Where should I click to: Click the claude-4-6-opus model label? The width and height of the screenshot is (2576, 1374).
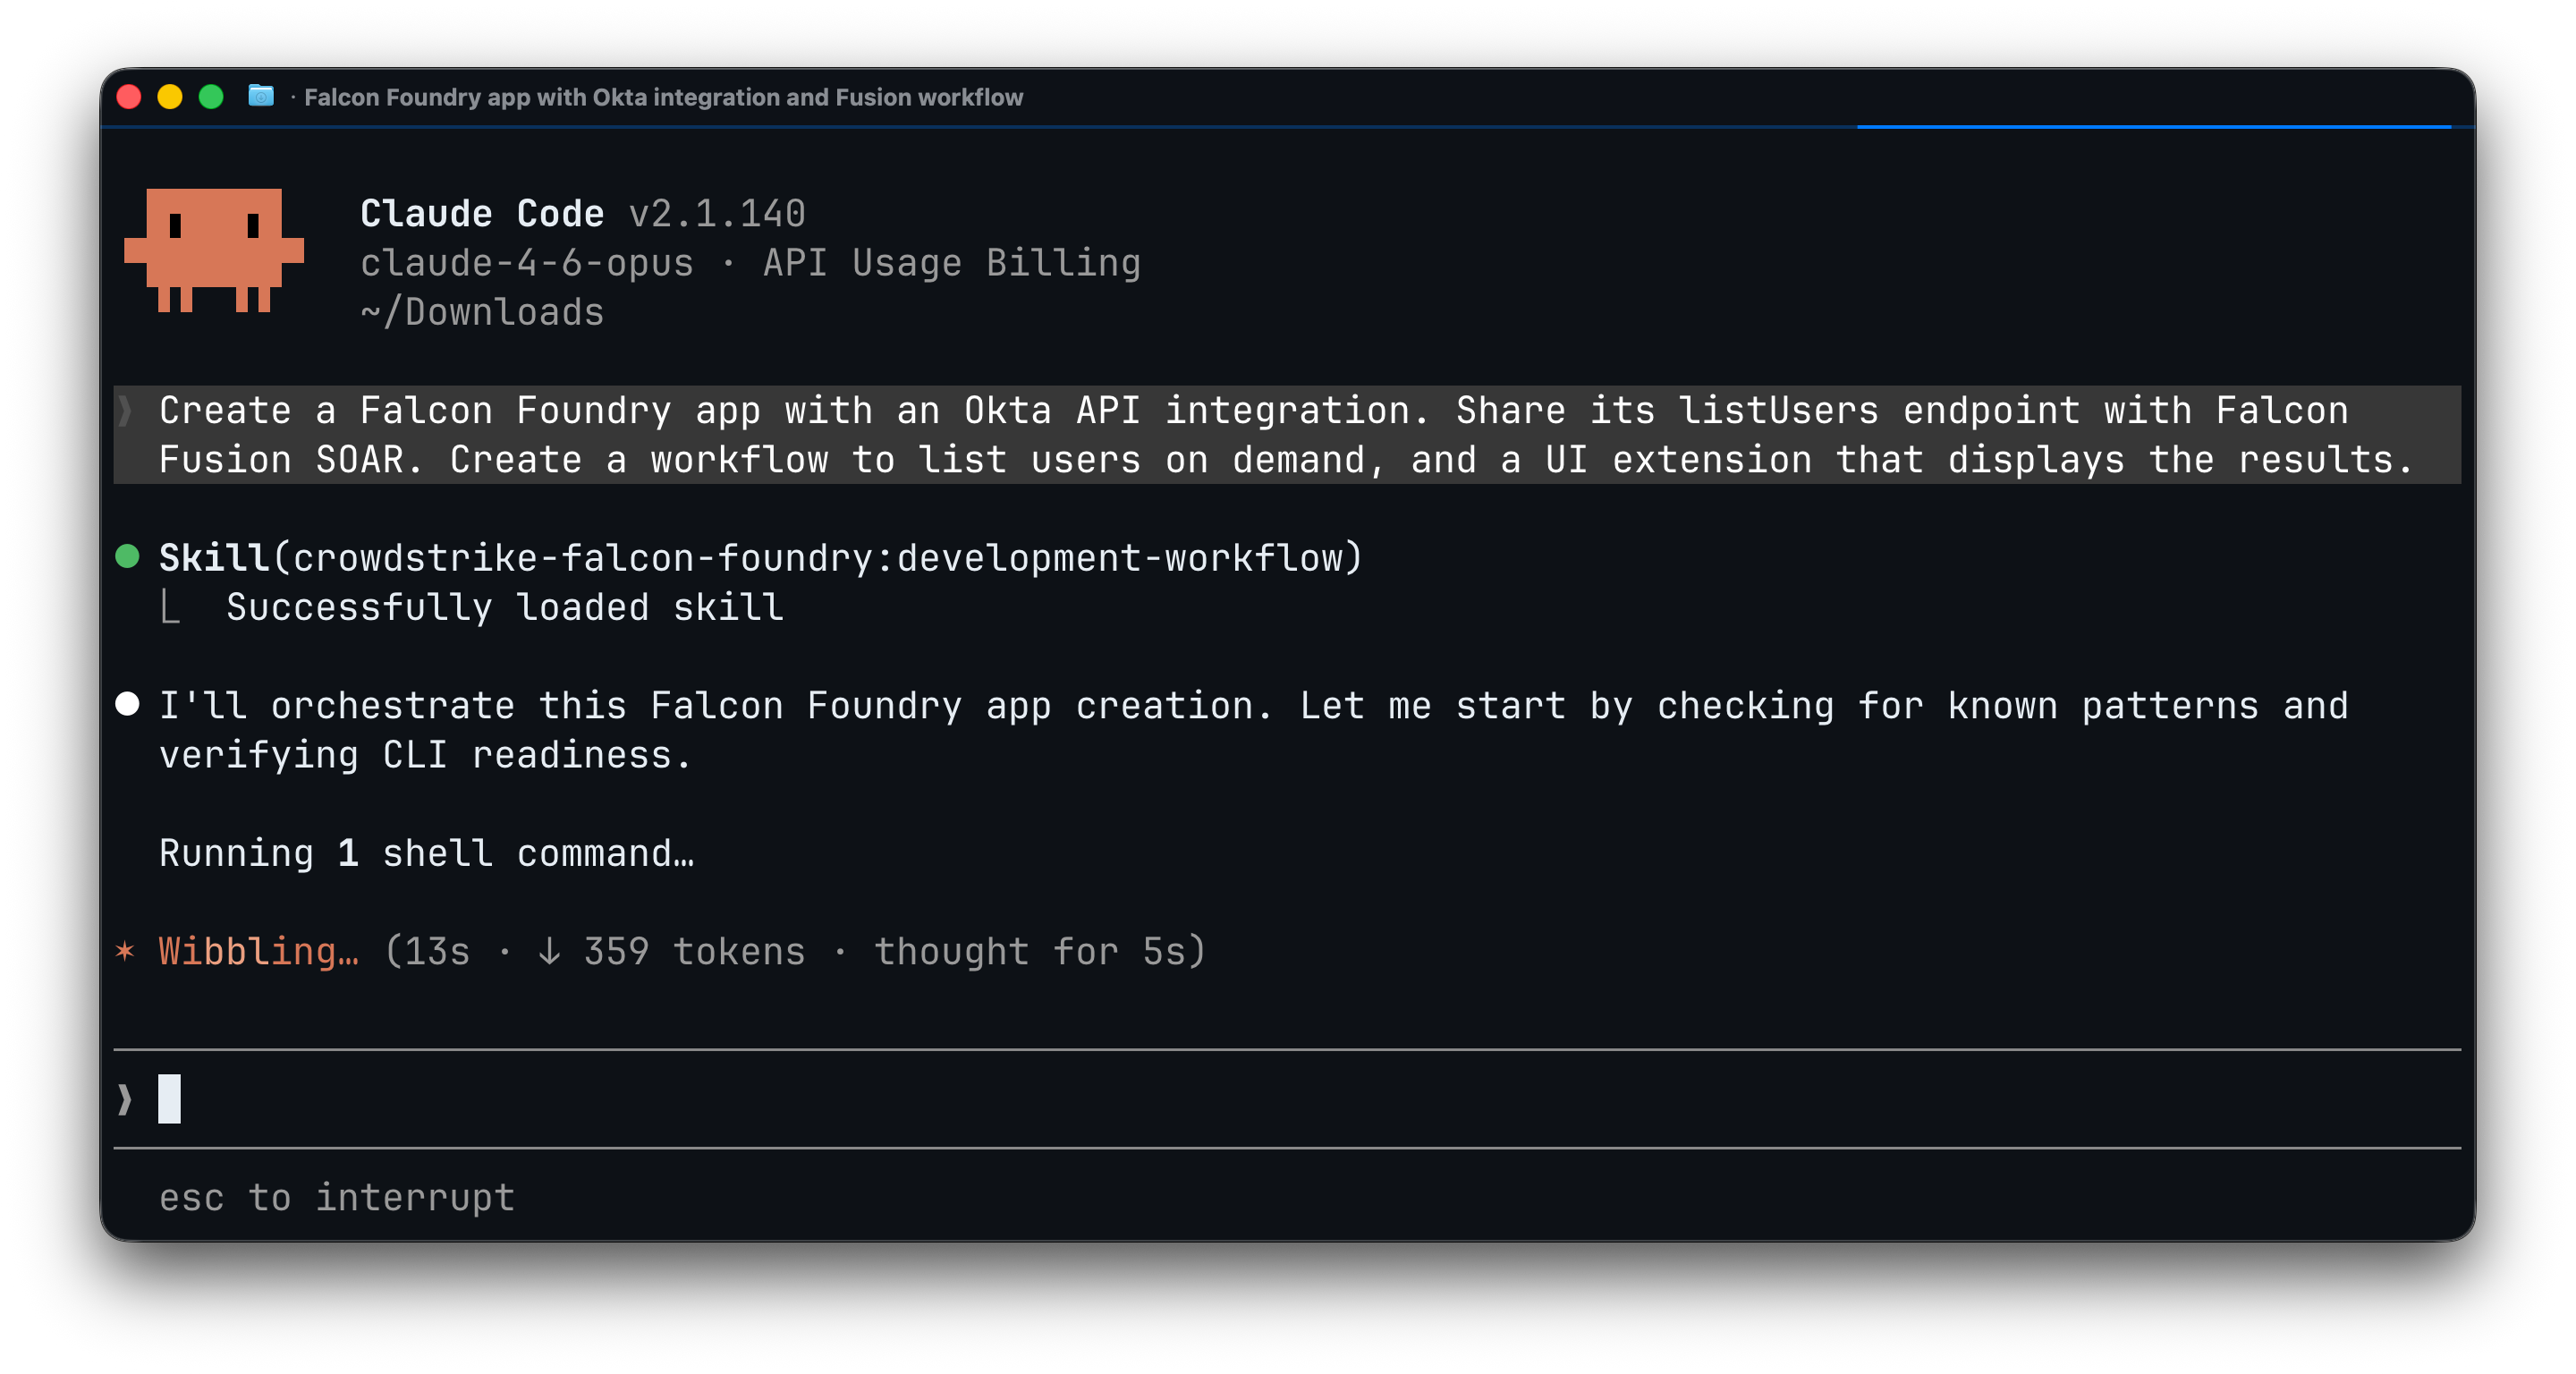[527, 263]
